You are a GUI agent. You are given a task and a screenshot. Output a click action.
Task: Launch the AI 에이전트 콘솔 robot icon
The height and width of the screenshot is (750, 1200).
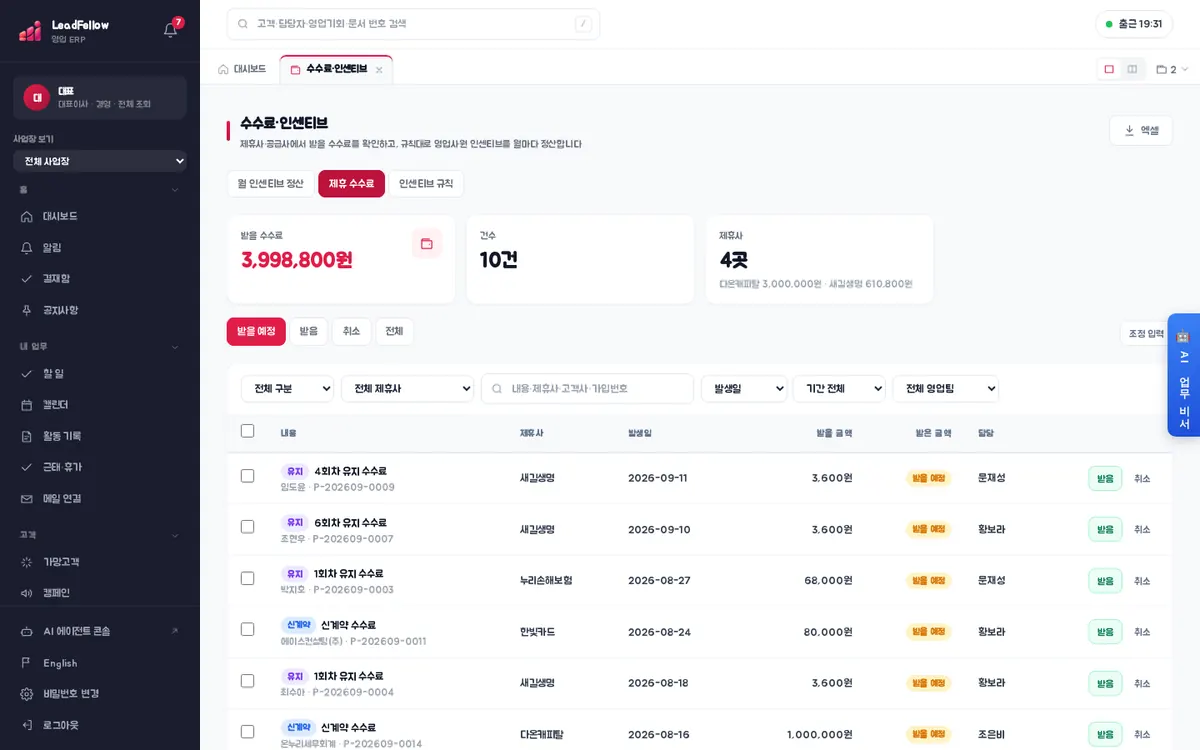27,631
